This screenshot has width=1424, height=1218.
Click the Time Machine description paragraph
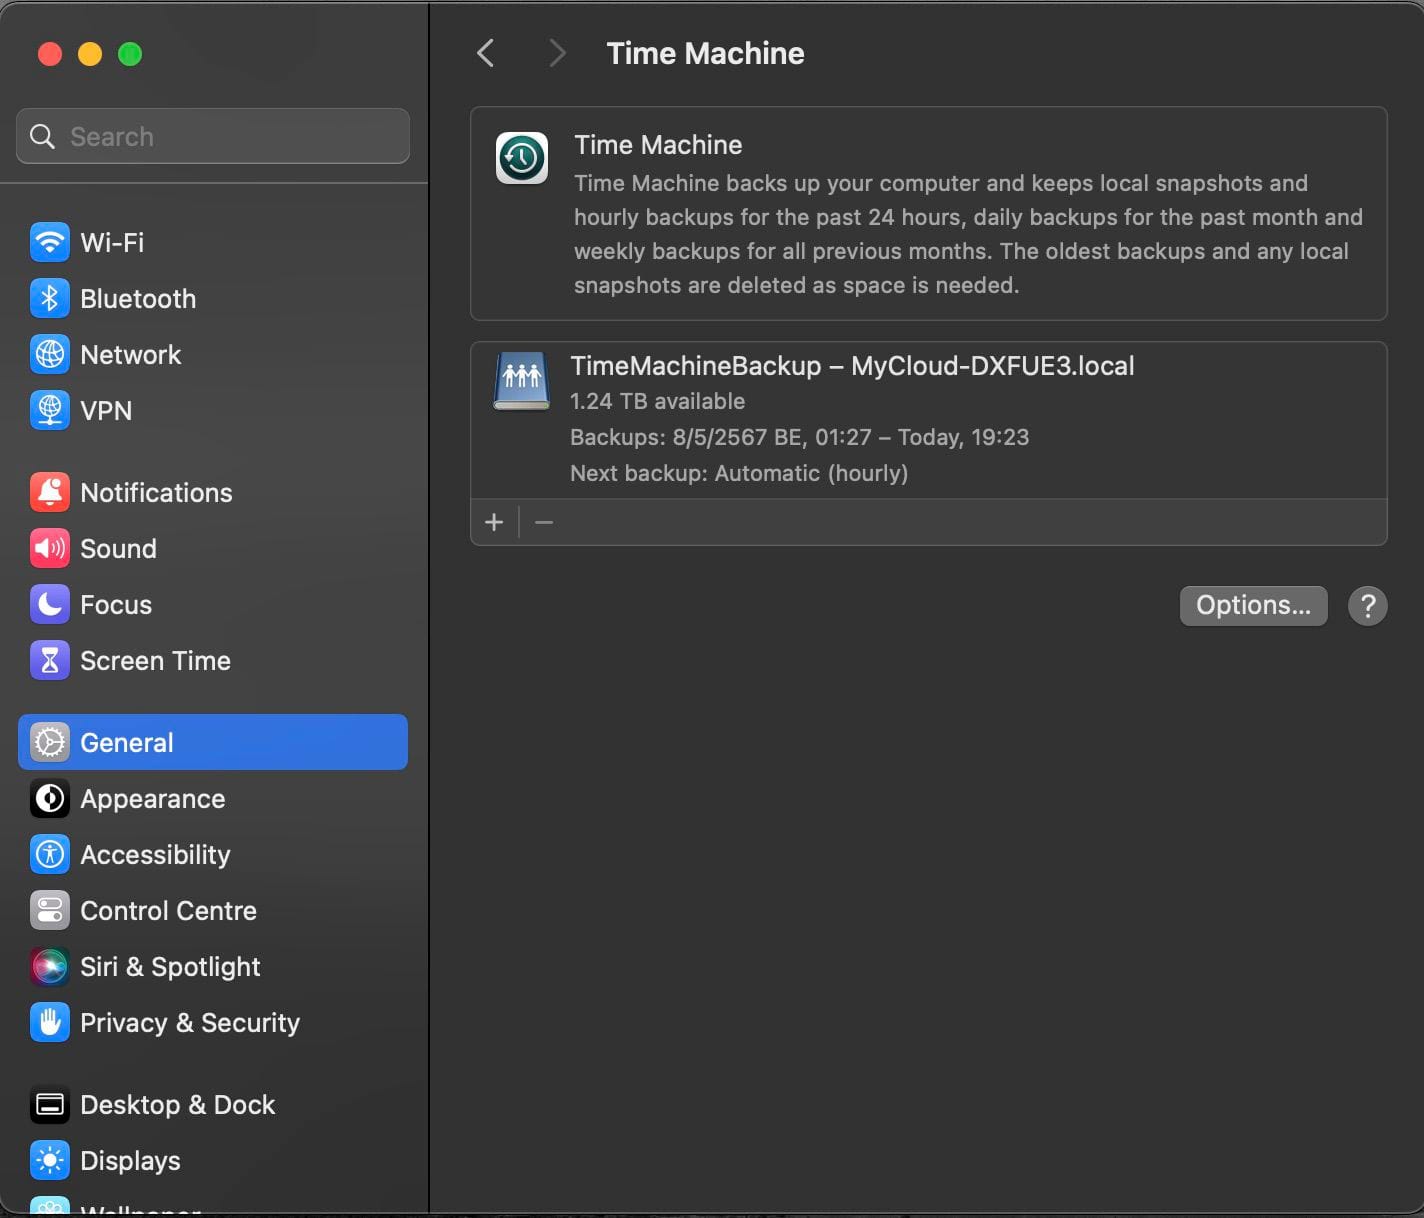968,234
